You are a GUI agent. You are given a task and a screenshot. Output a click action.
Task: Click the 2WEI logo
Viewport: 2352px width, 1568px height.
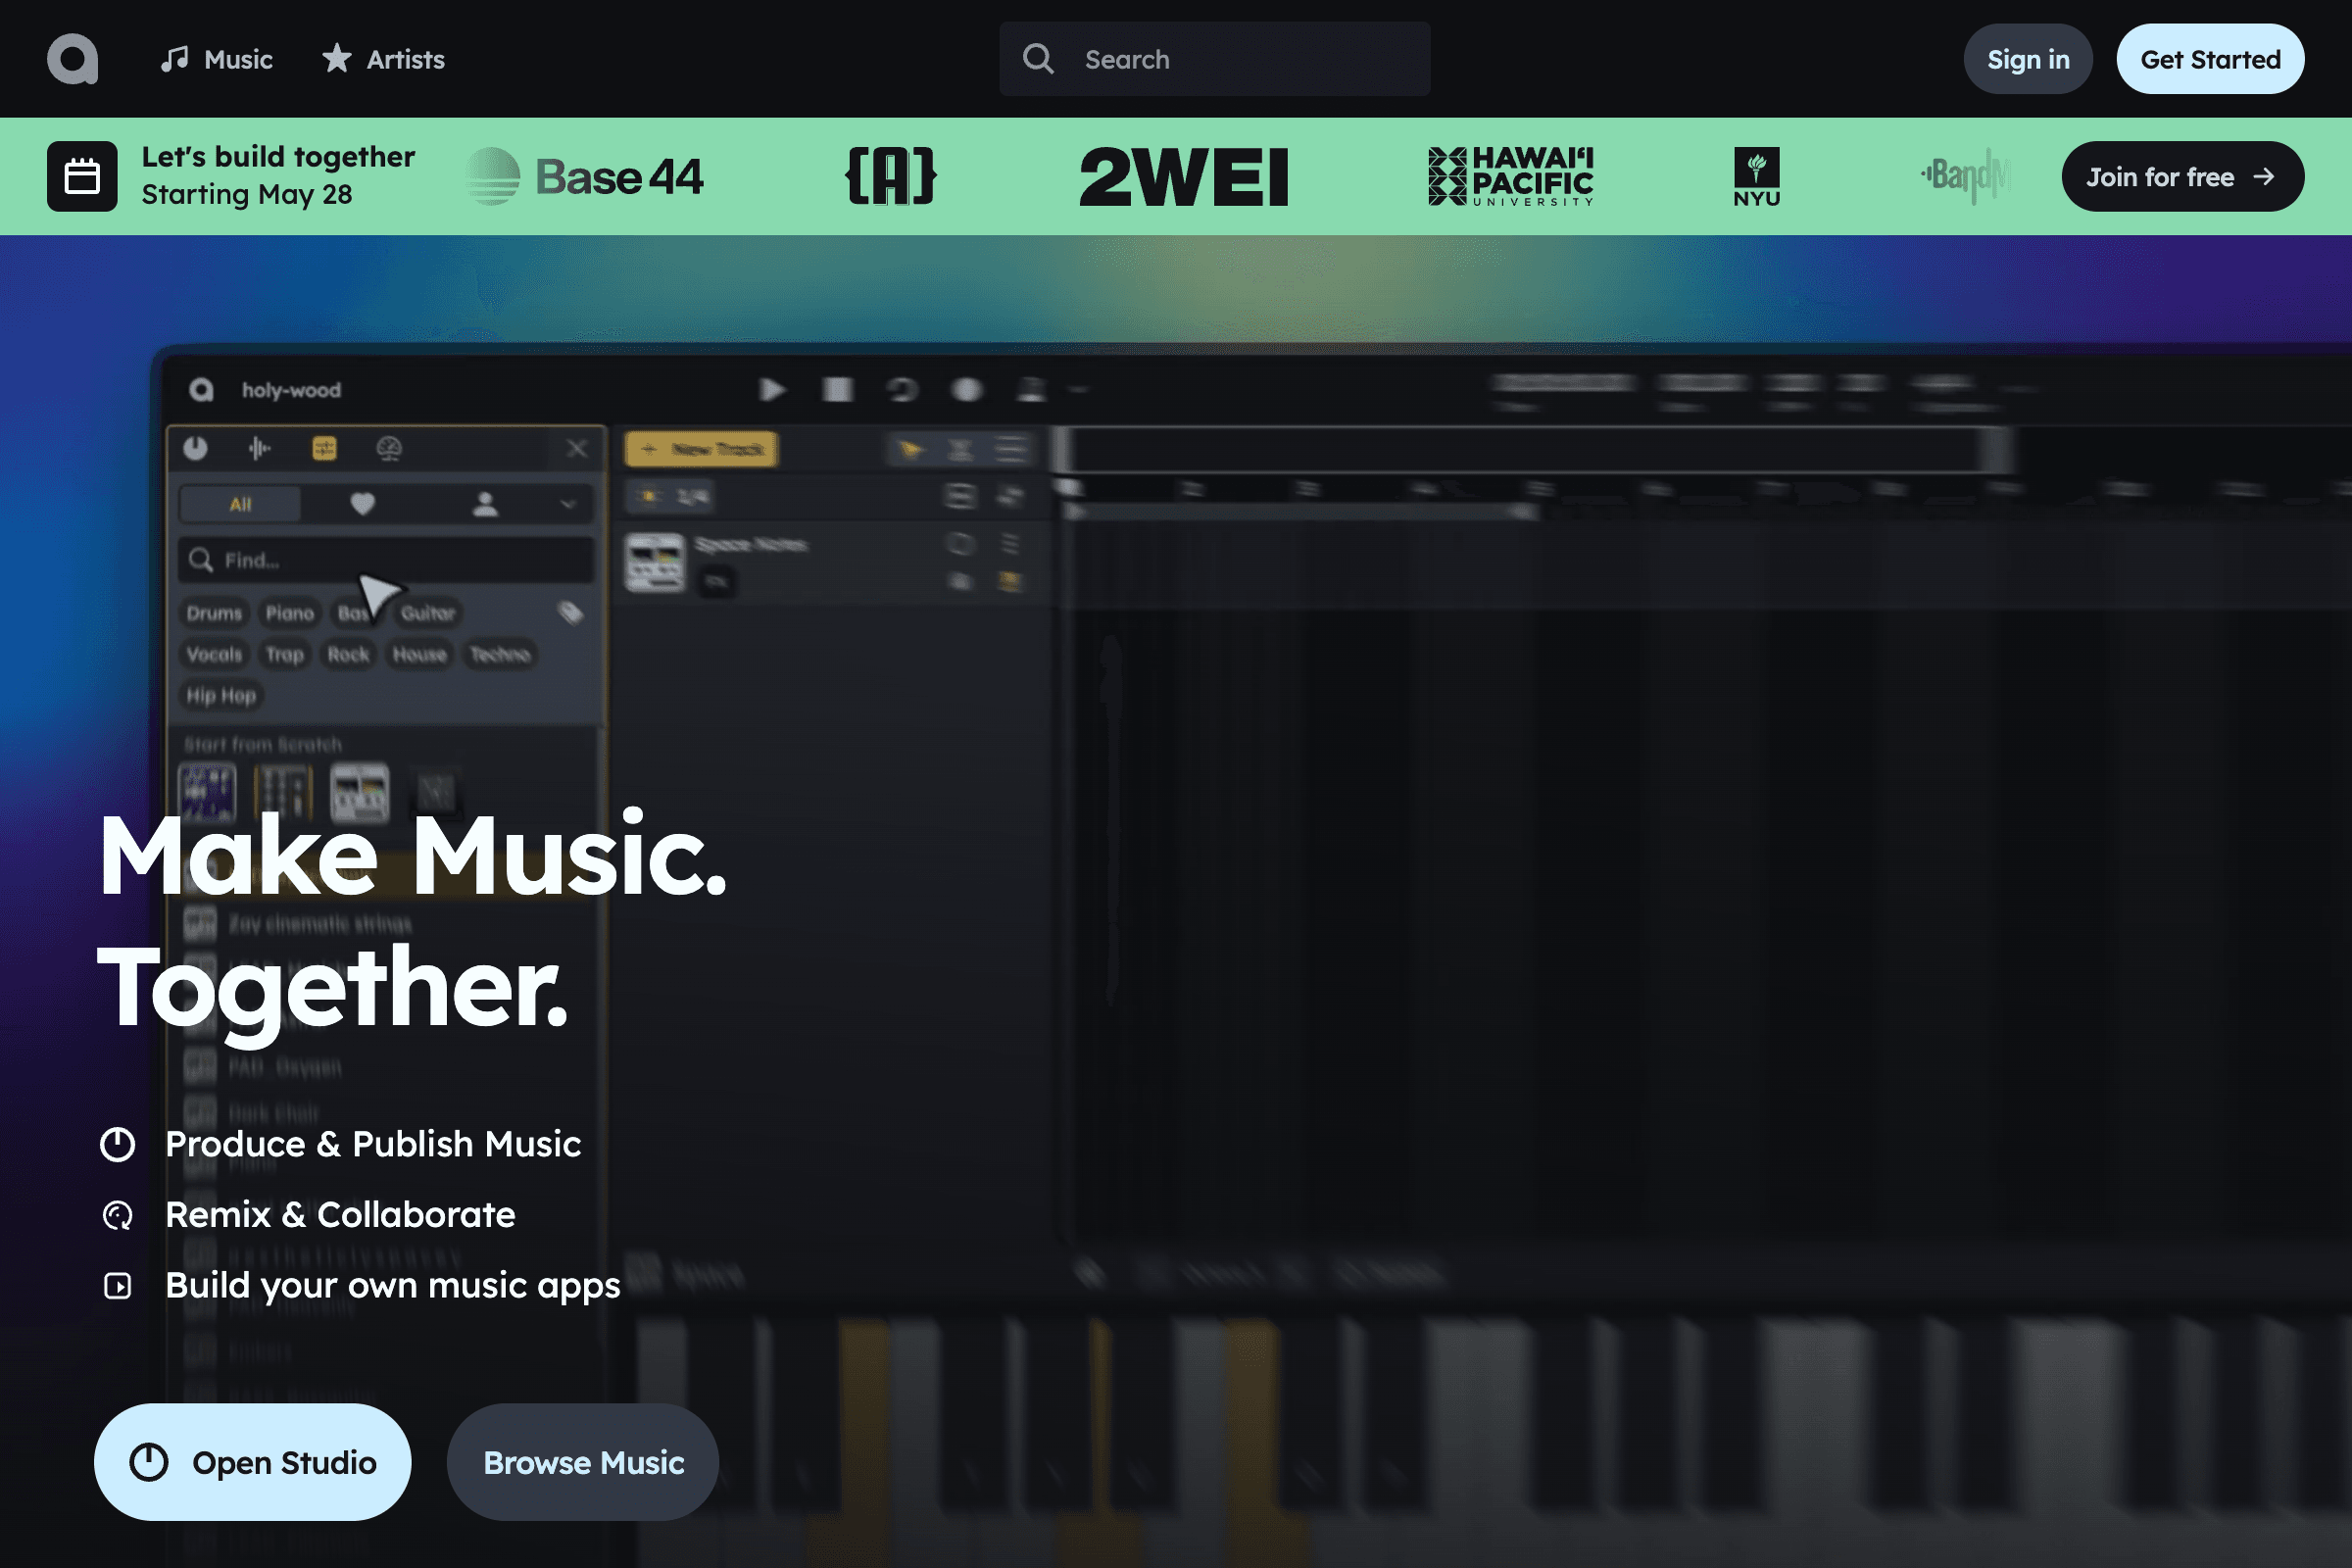pos(1184,177)
